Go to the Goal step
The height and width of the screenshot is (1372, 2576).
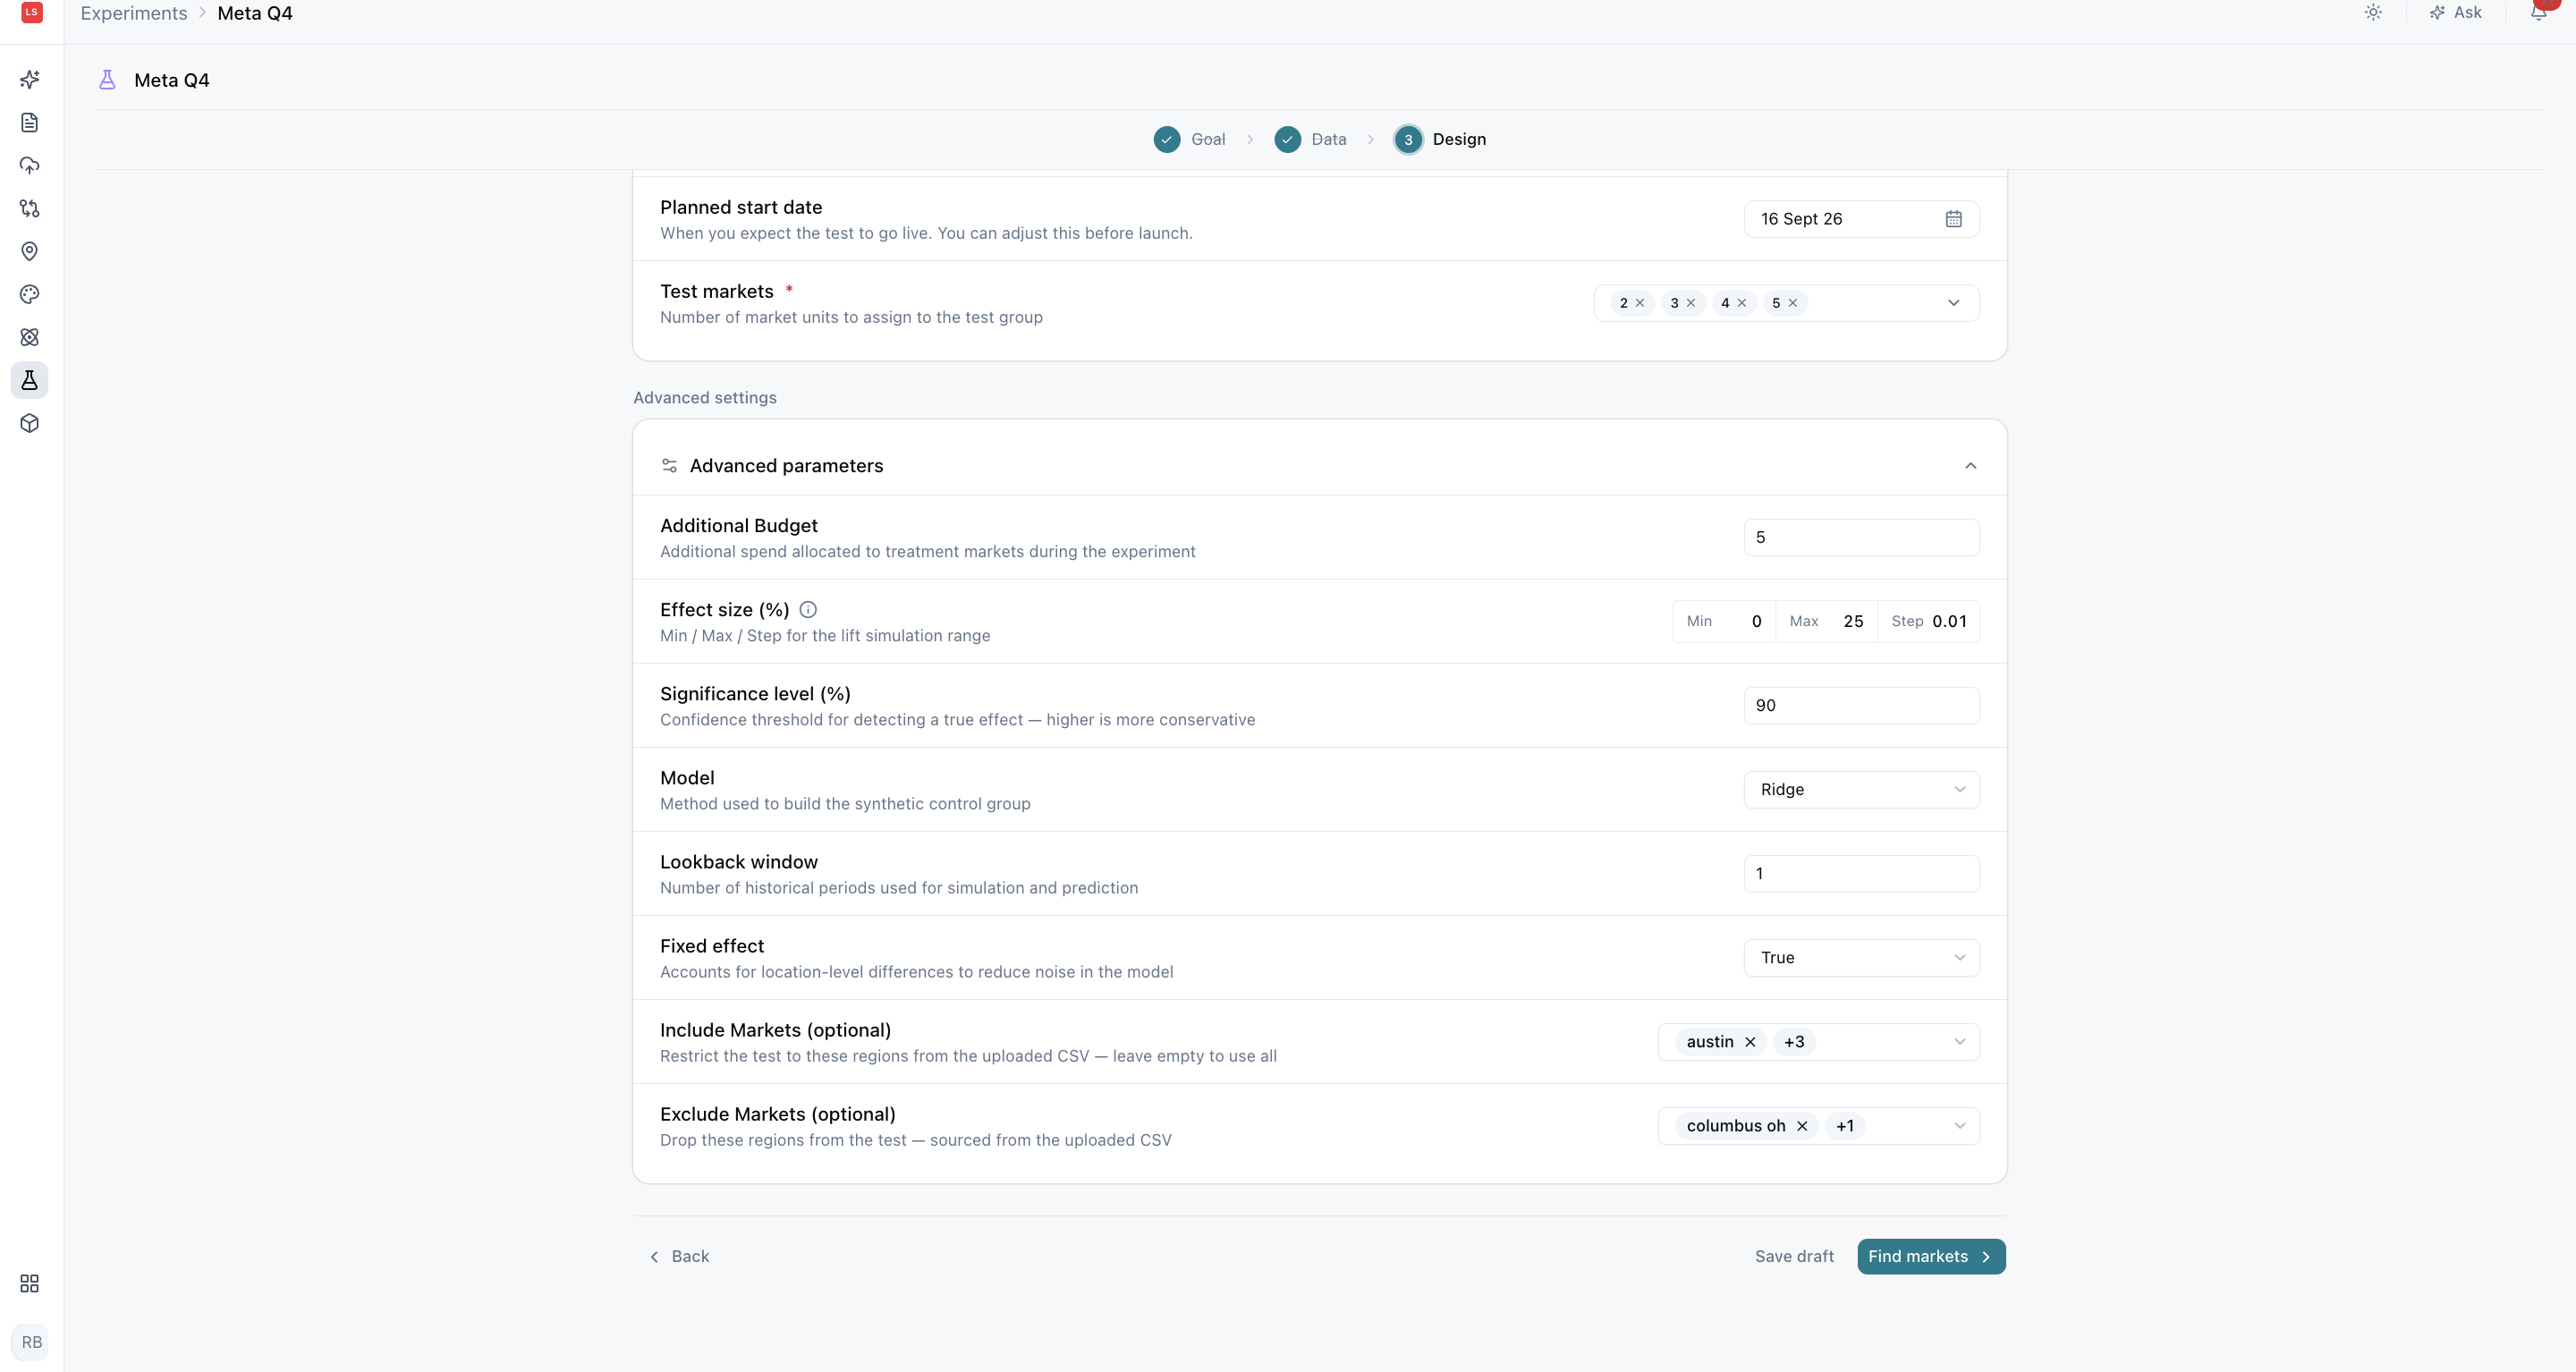tap(1189, 140)
